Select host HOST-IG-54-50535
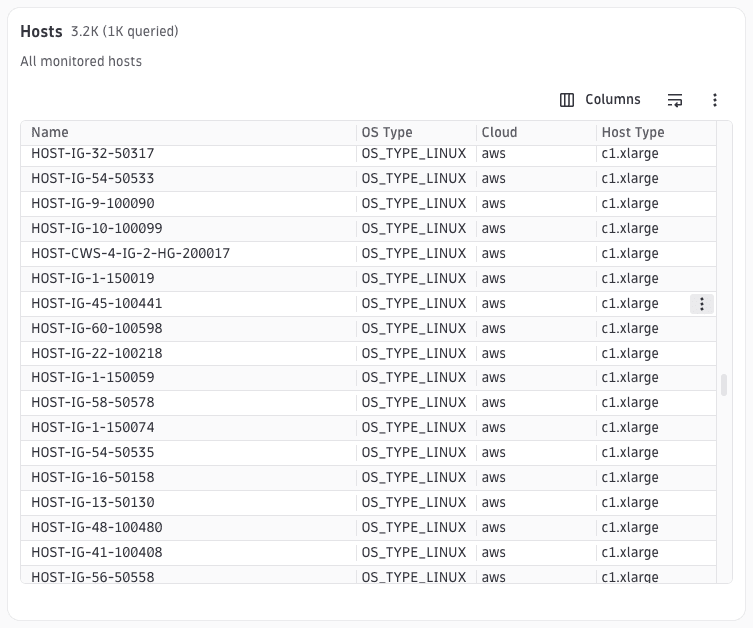This screenshot has width=753, height=628. [x=93, y=452]
